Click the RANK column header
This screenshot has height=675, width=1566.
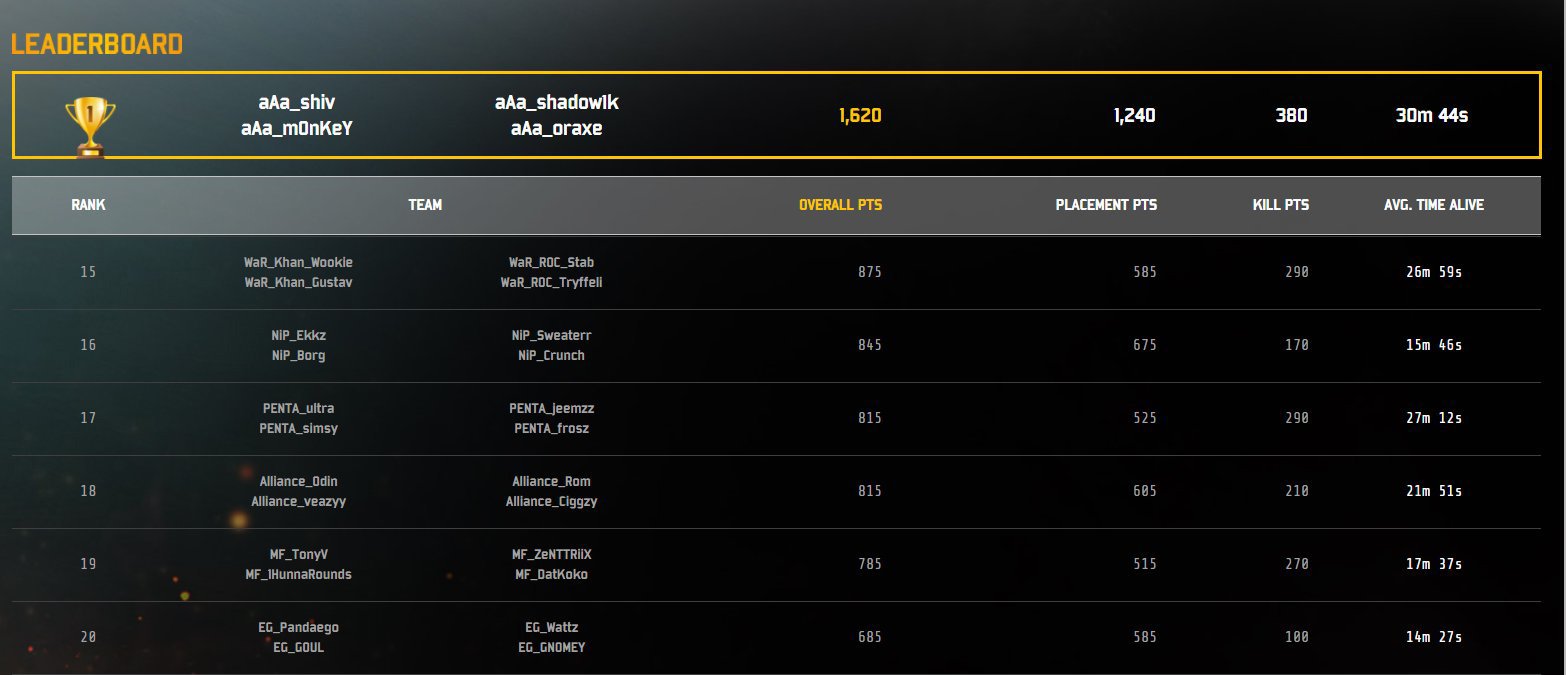coord(88,205)
